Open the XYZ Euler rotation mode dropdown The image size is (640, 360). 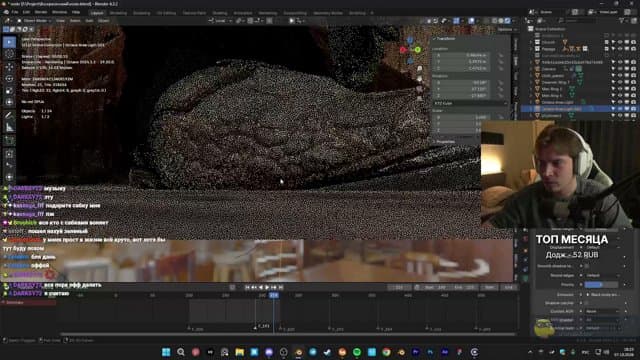point(470,103)
